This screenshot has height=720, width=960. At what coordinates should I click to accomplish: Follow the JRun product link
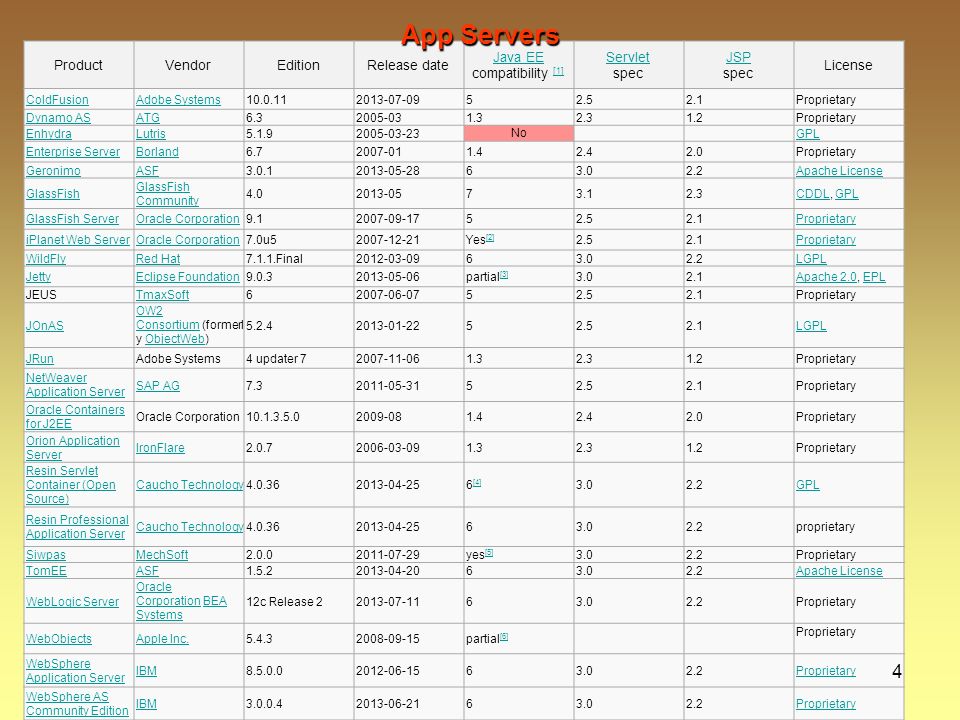click(x=40, y=359)
